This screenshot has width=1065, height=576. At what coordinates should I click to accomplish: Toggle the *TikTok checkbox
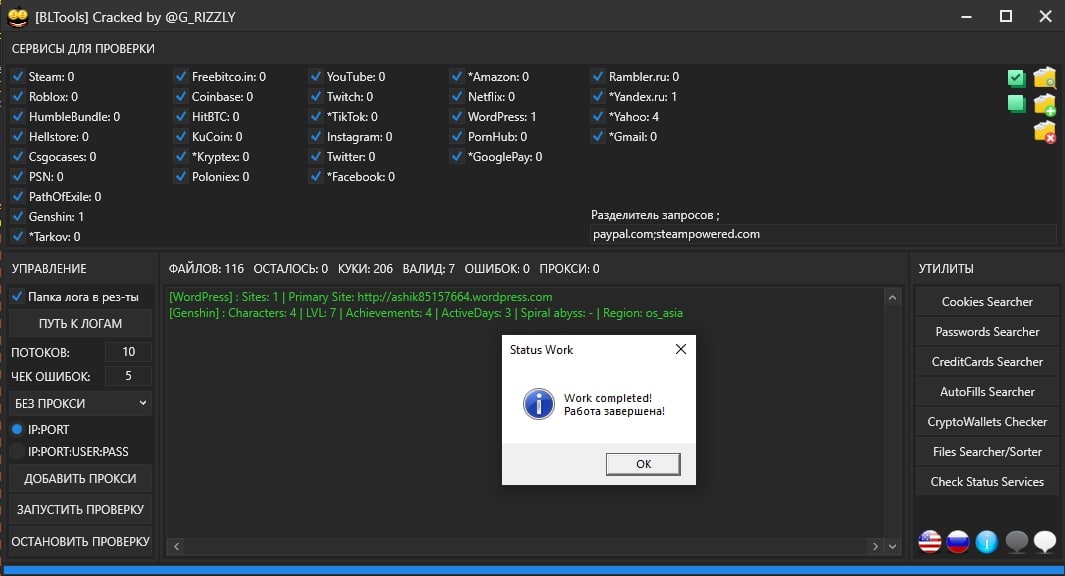point(316,116)
